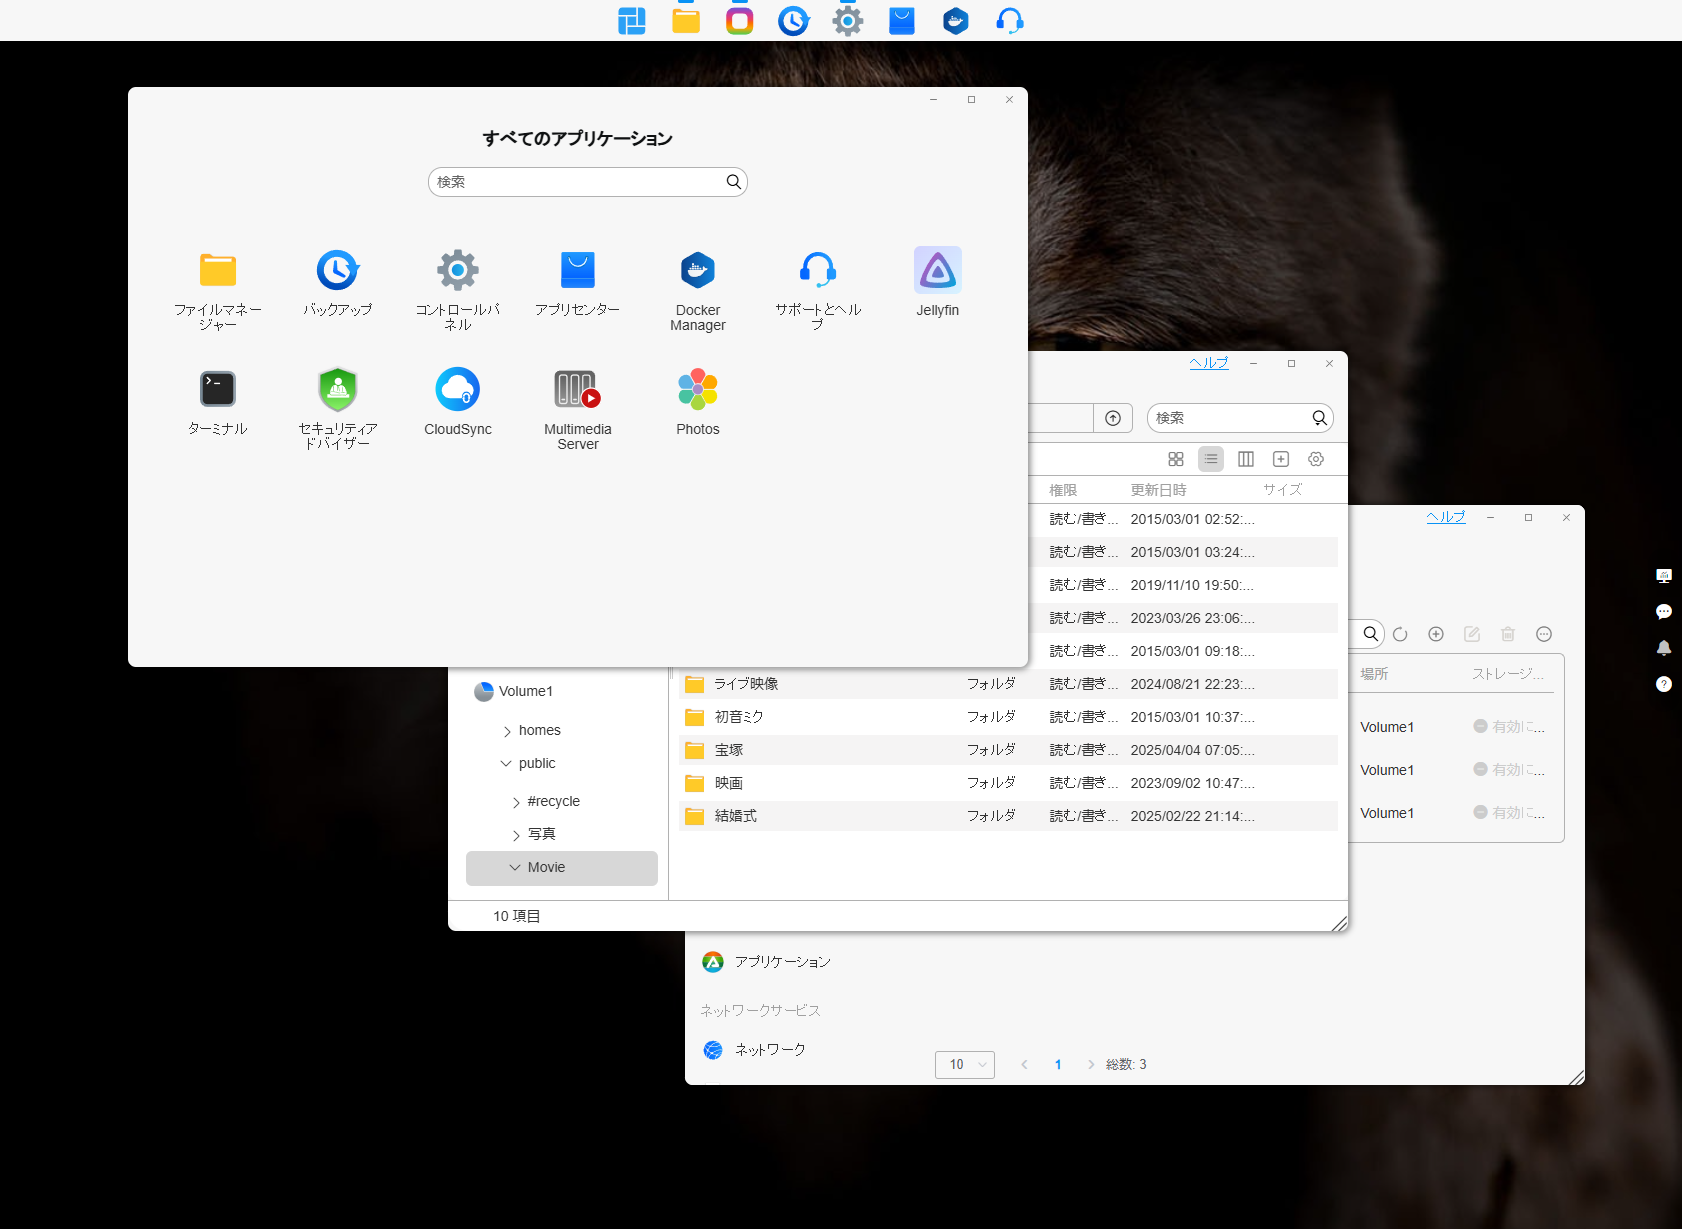The image size is (1682, 1229).
Task: Click the app search field
Action: [580, 182]
